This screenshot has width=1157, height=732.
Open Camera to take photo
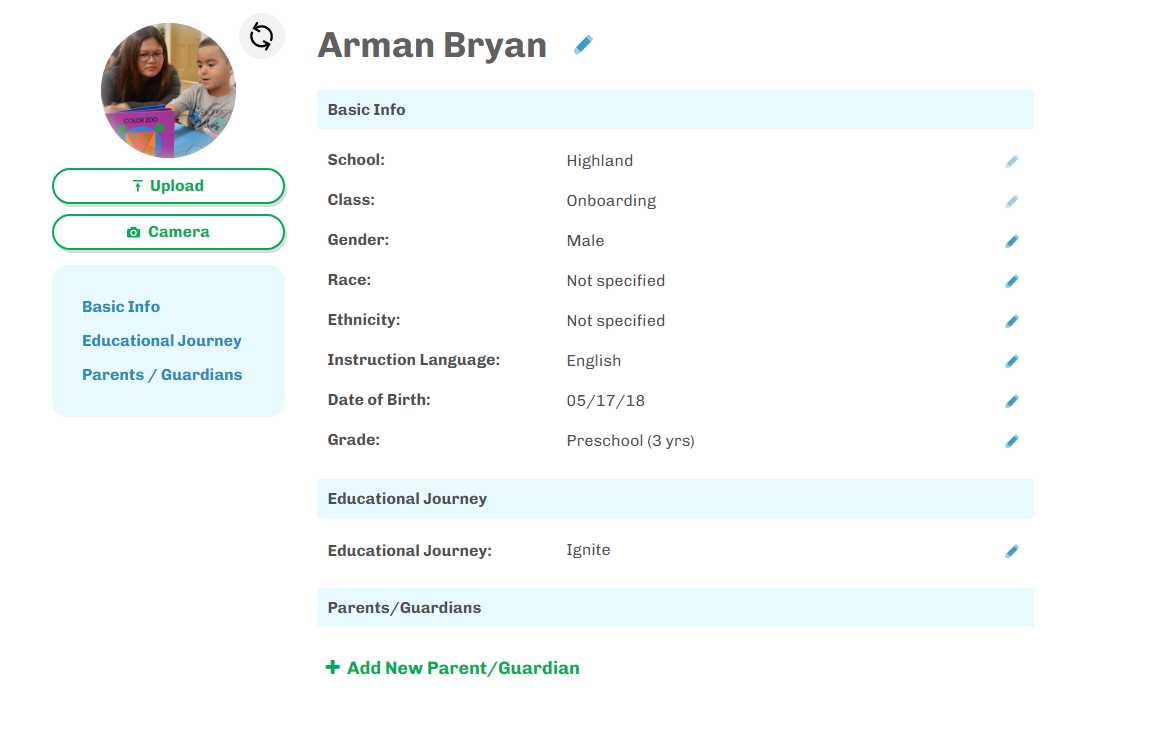(x=168, y=232)
